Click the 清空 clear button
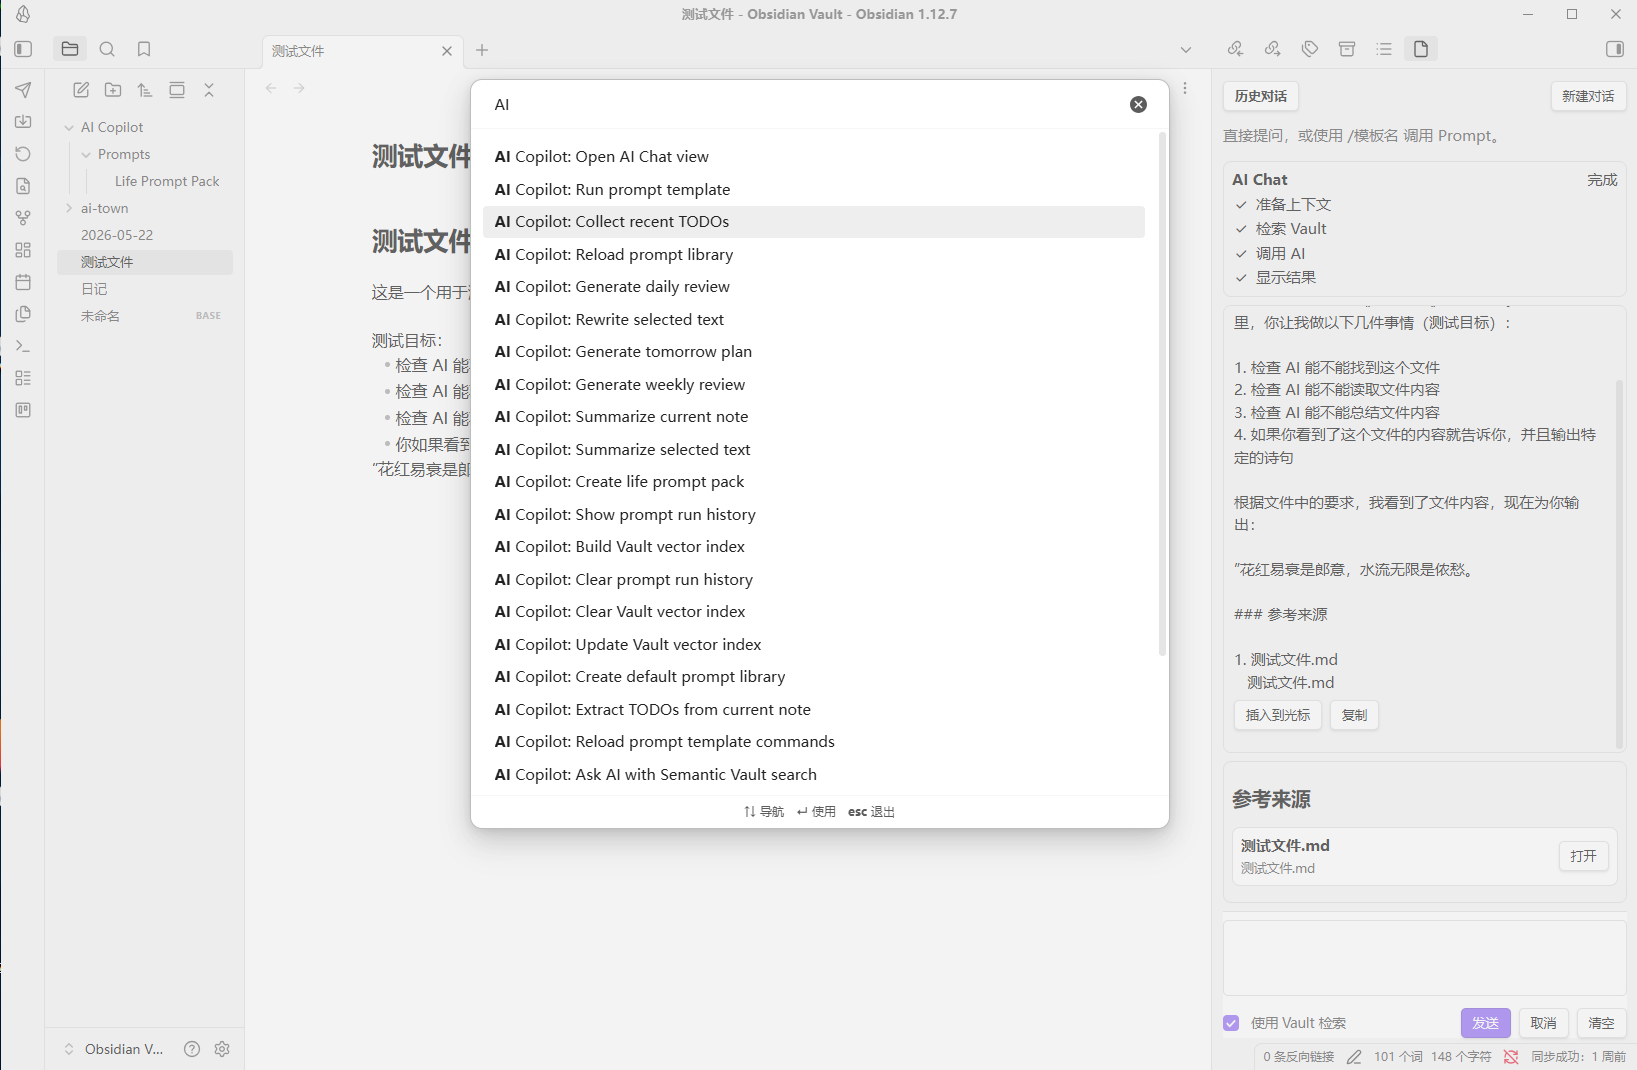Screen dimensions: 1637x1070 1601,1023
